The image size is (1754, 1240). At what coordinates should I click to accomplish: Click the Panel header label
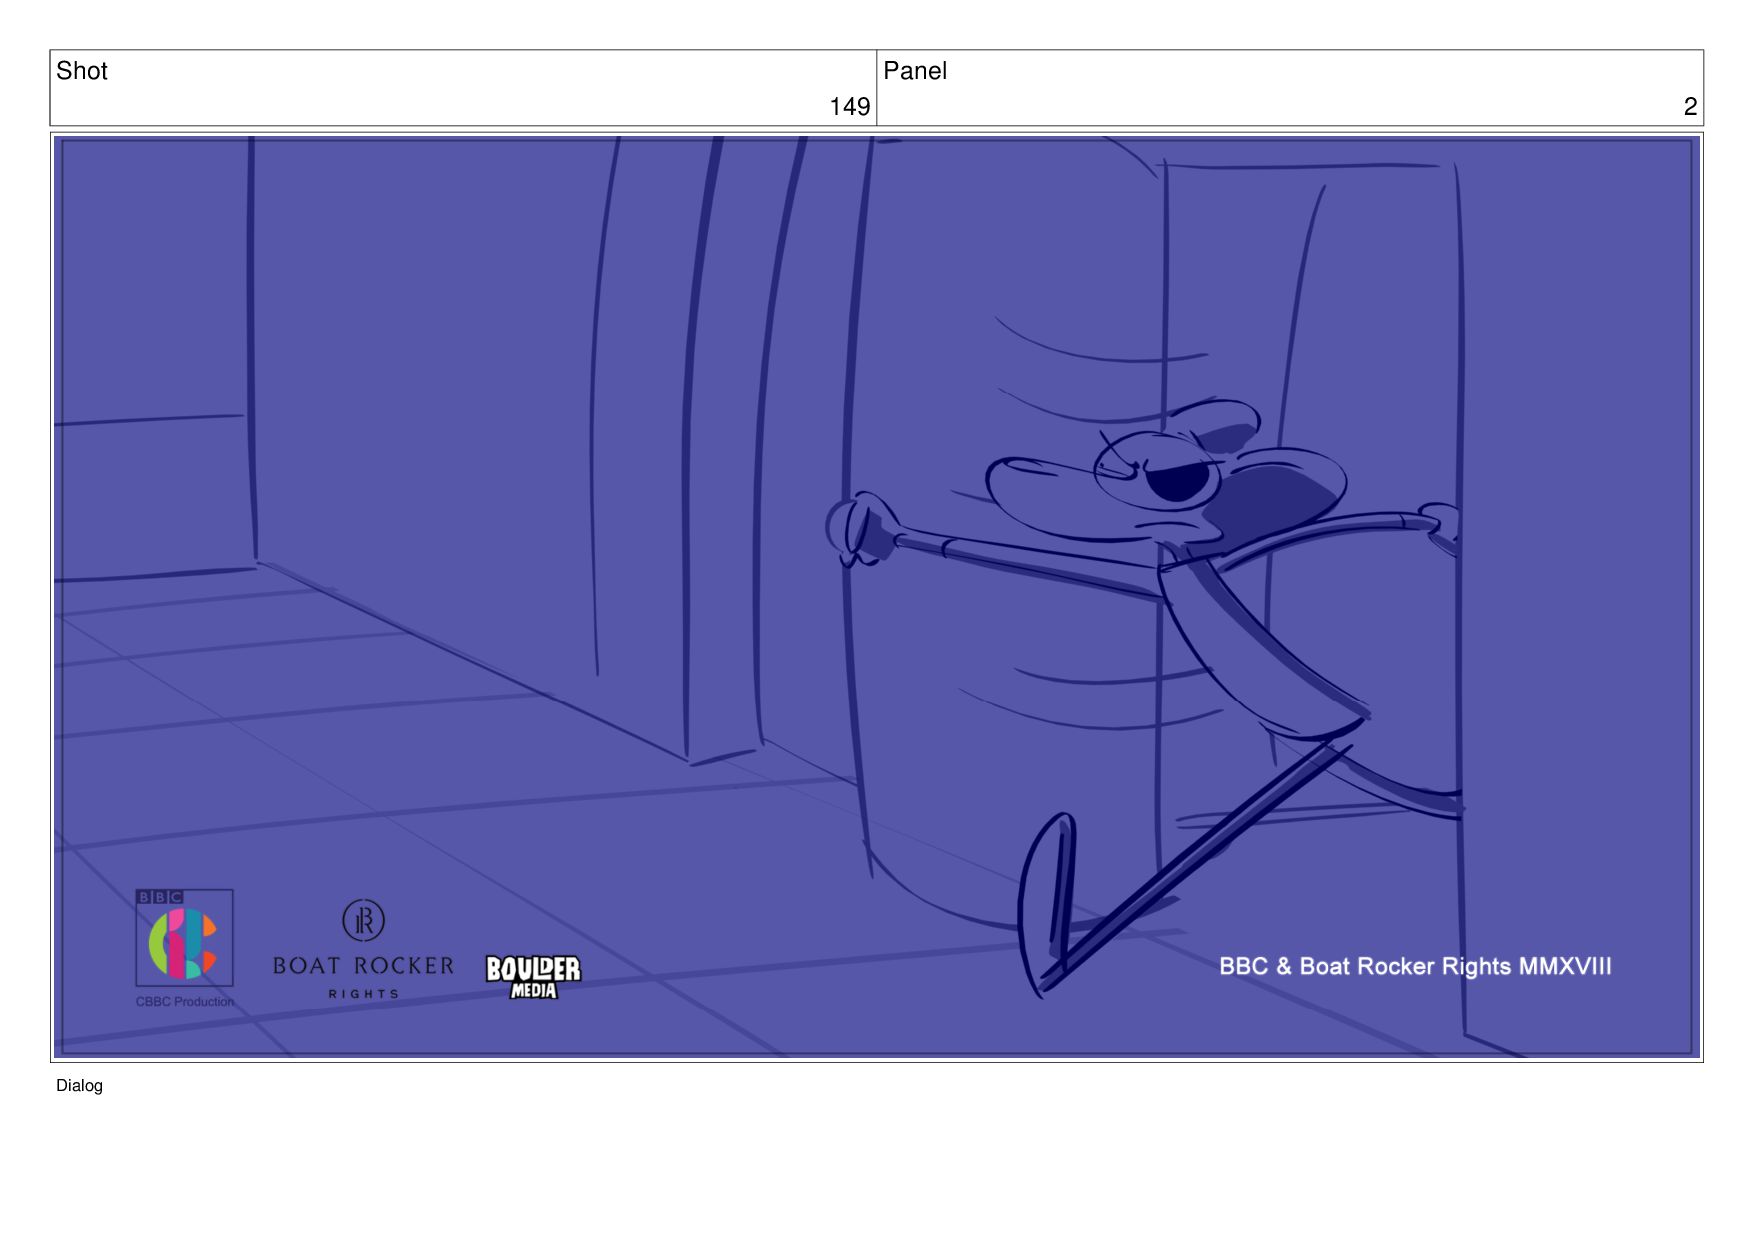[914, 71]
